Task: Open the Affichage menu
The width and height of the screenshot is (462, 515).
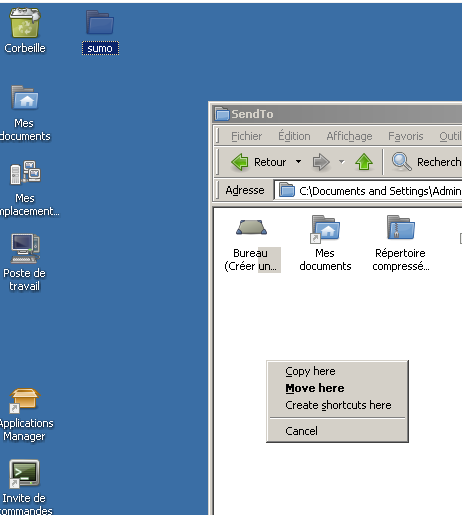Action: pyautogui.click(x=349, y=136)
